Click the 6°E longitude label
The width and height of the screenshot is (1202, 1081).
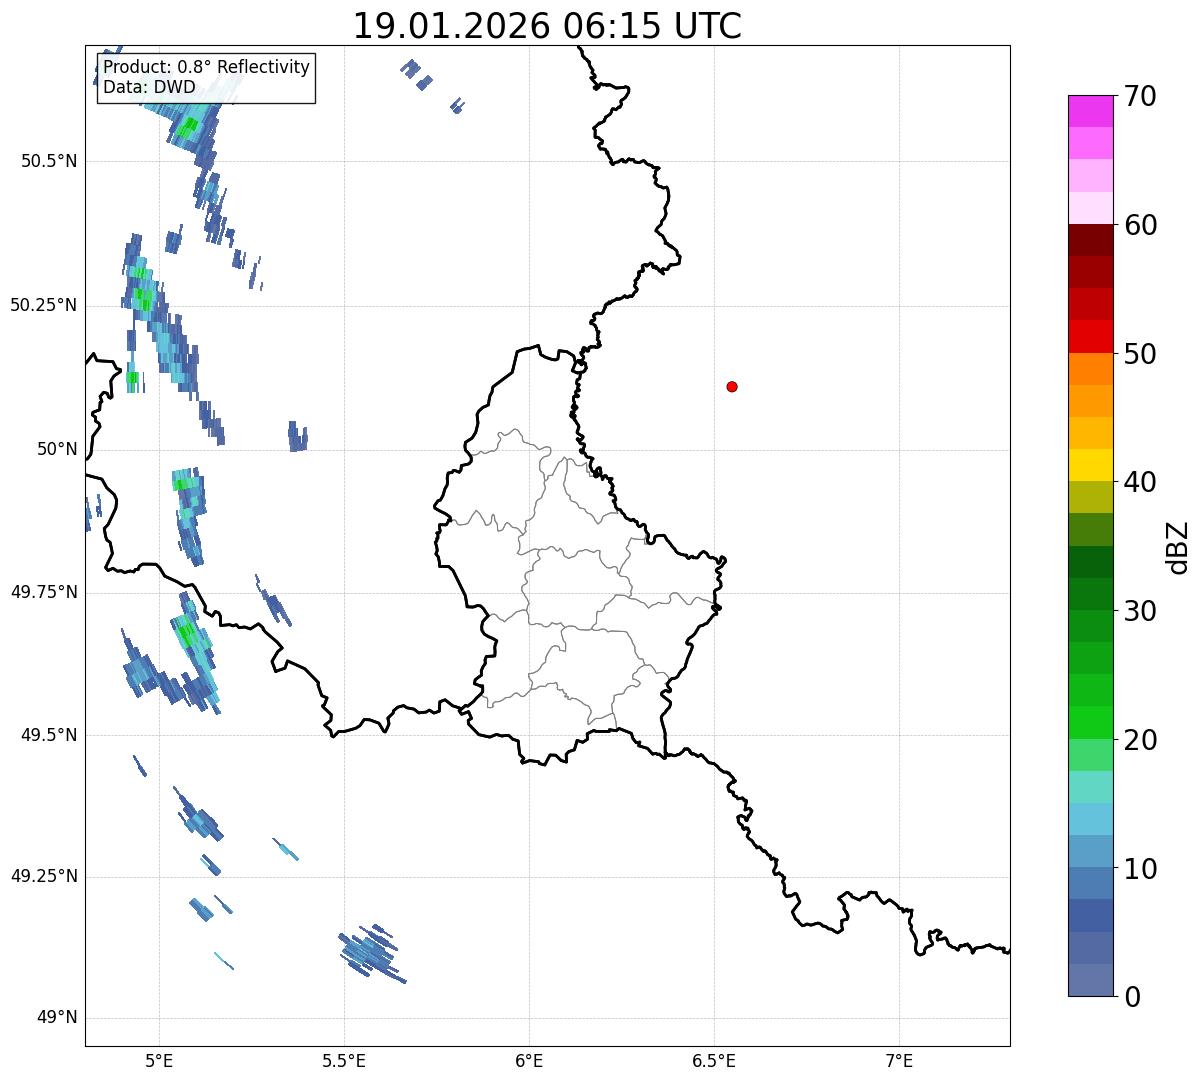(529, 1060)
